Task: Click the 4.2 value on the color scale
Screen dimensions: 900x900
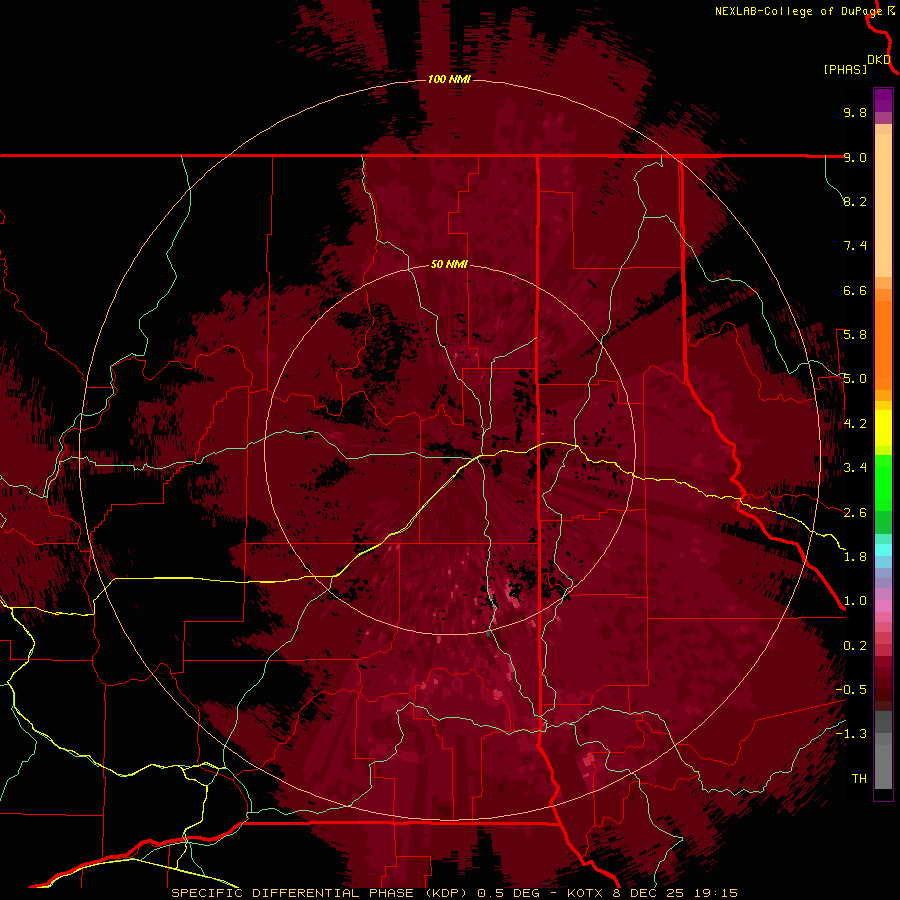Action: coord(855,424)
